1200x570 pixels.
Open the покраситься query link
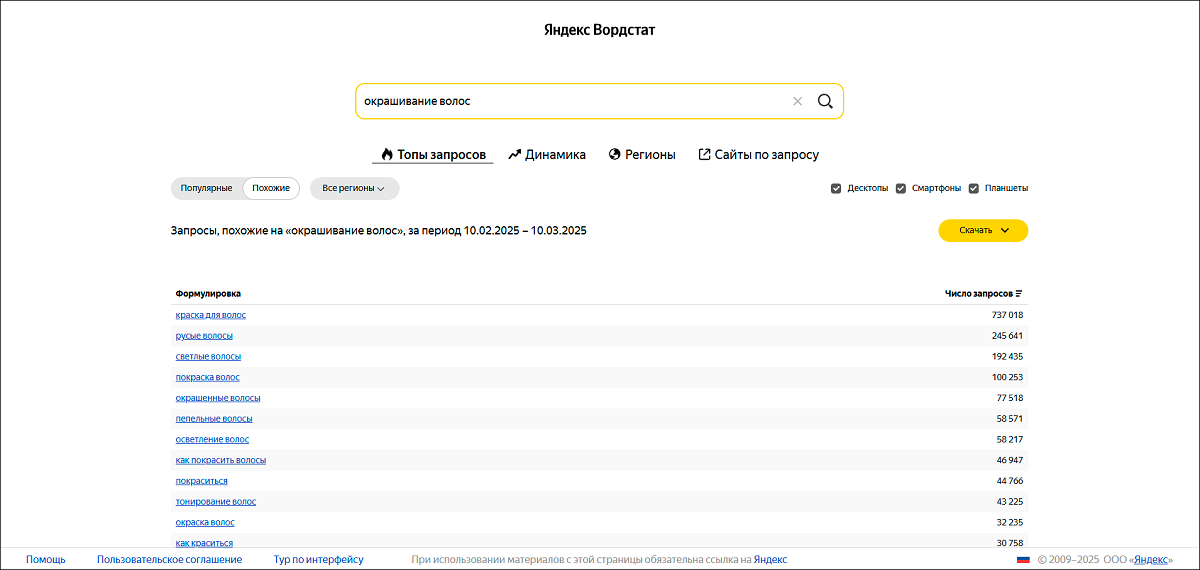point(201,481)
